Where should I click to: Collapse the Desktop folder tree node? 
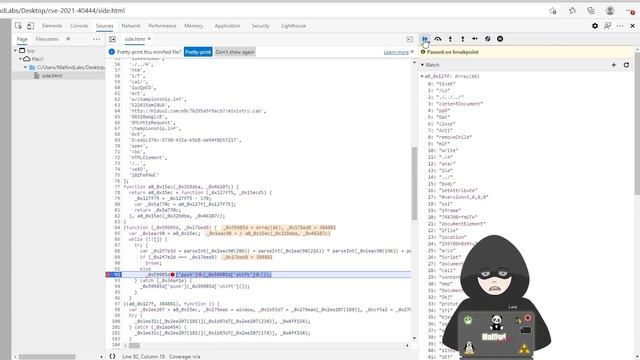25,67
